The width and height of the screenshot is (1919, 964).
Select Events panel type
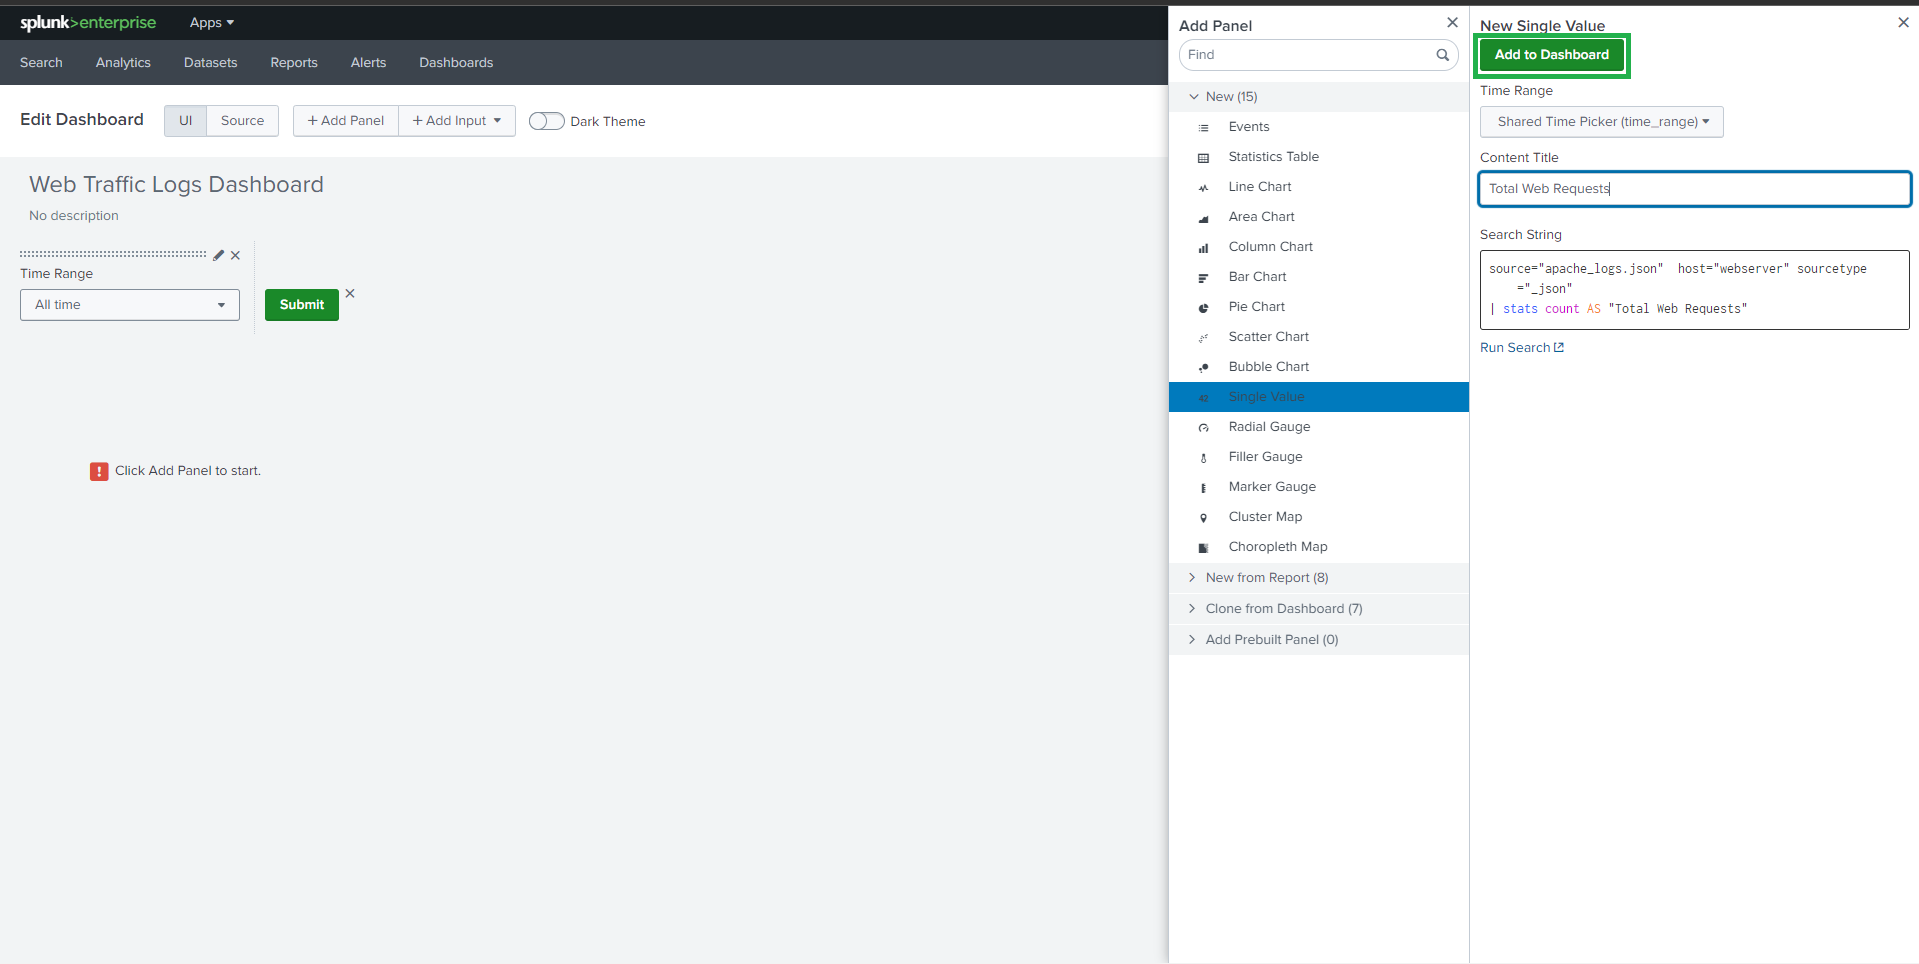point(1319,127)
